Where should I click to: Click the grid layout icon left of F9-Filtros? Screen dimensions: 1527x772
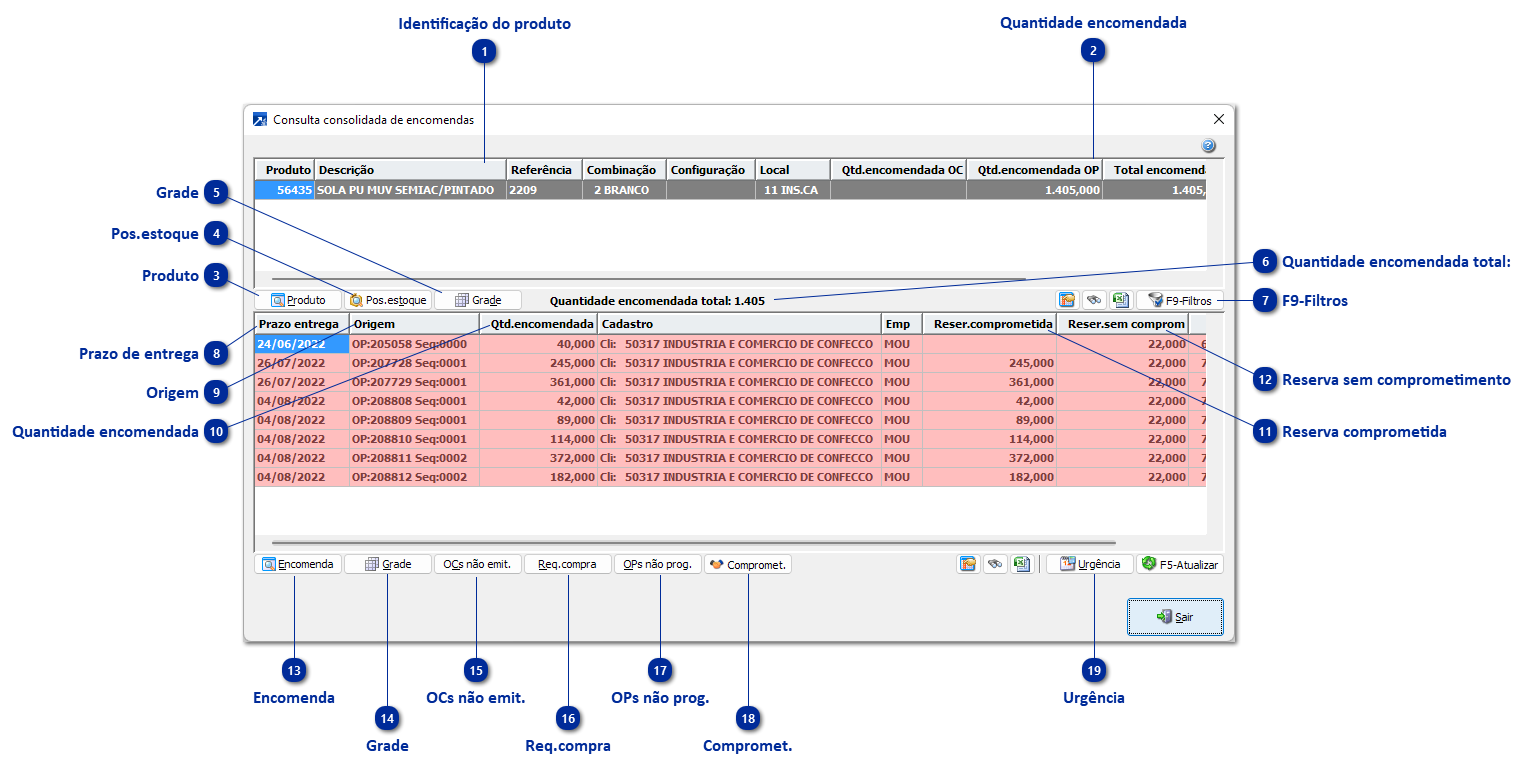[1067, 299]
